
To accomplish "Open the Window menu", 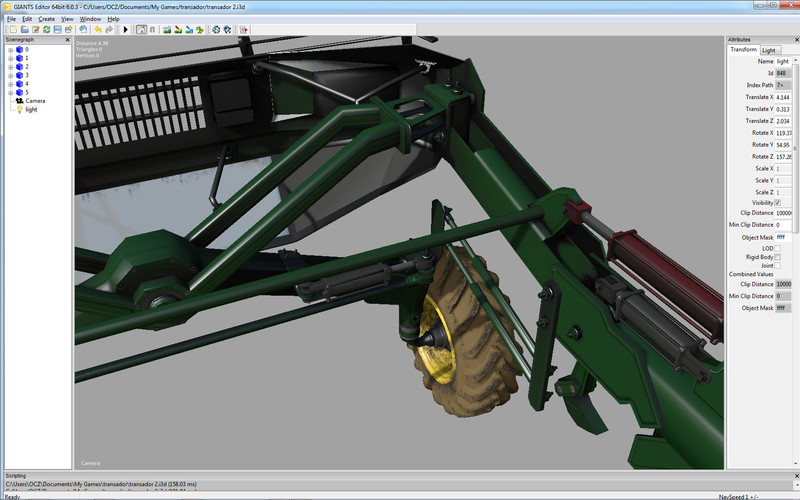I will [x=90, y=18].
